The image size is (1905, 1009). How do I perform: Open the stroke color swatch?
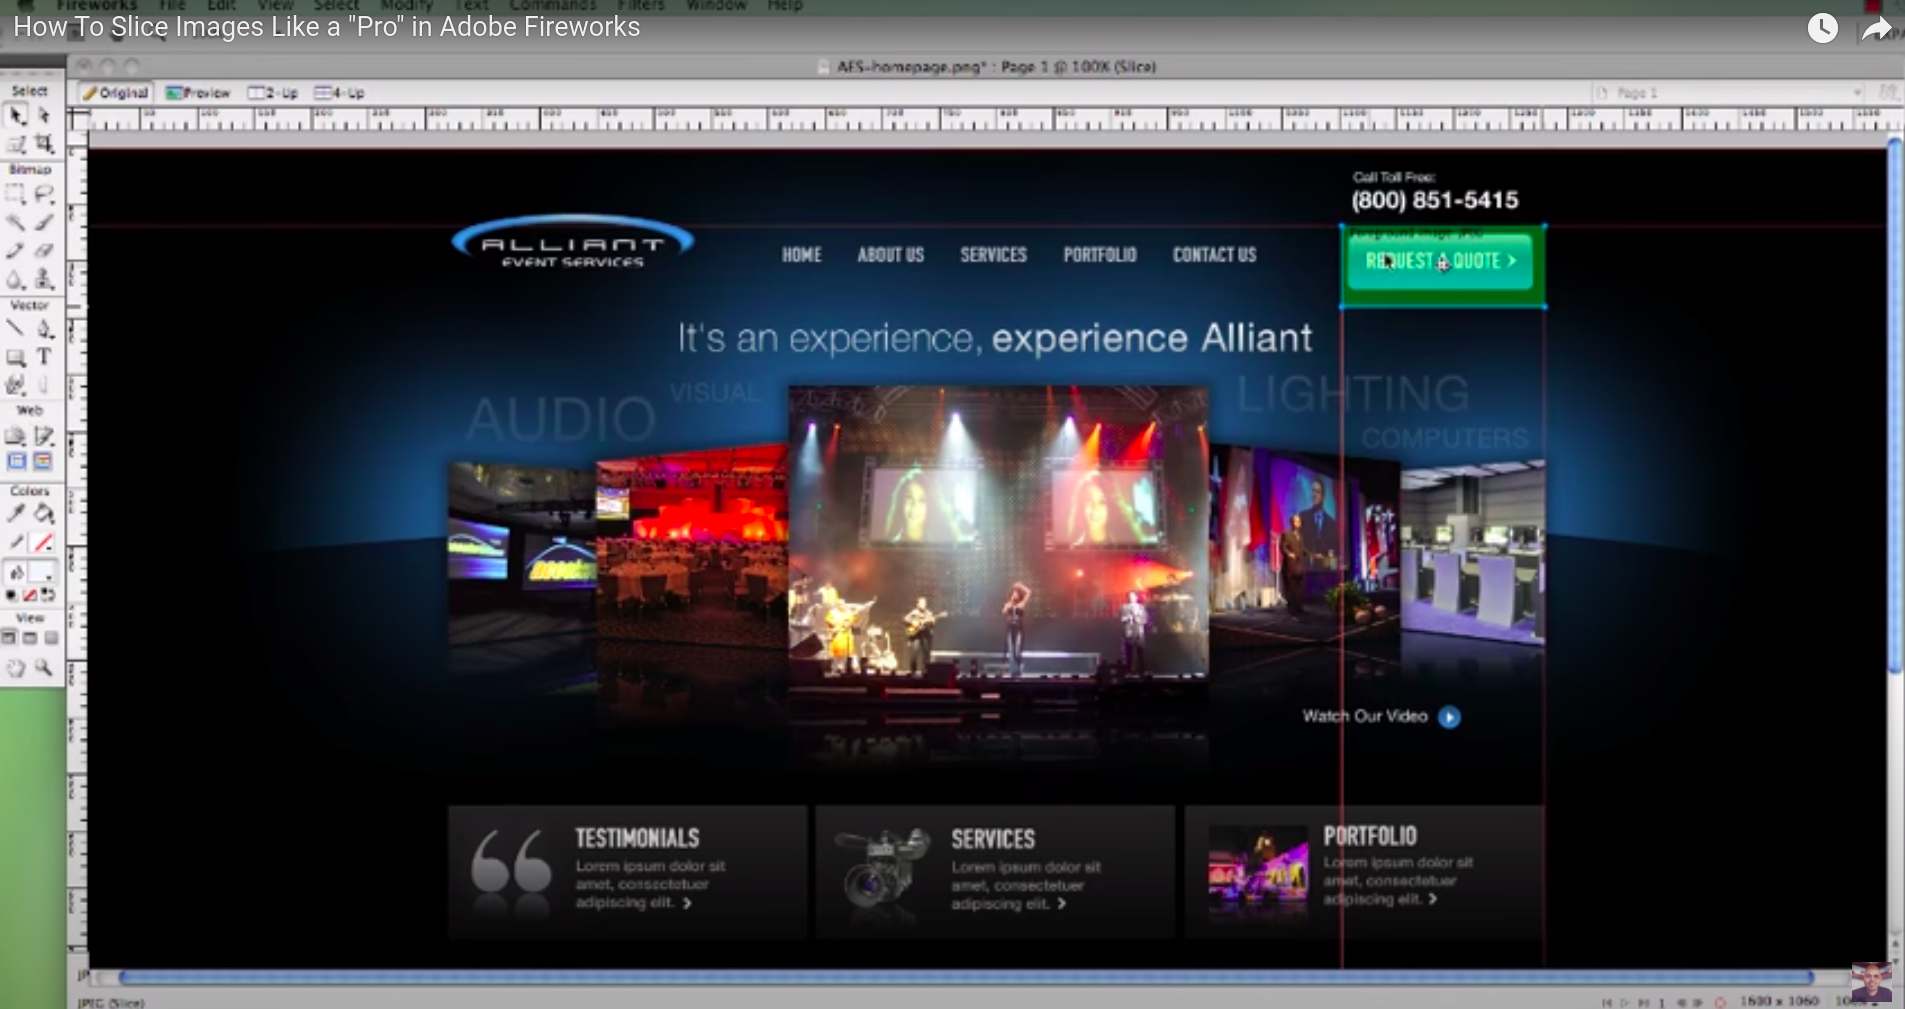(43, 543)
